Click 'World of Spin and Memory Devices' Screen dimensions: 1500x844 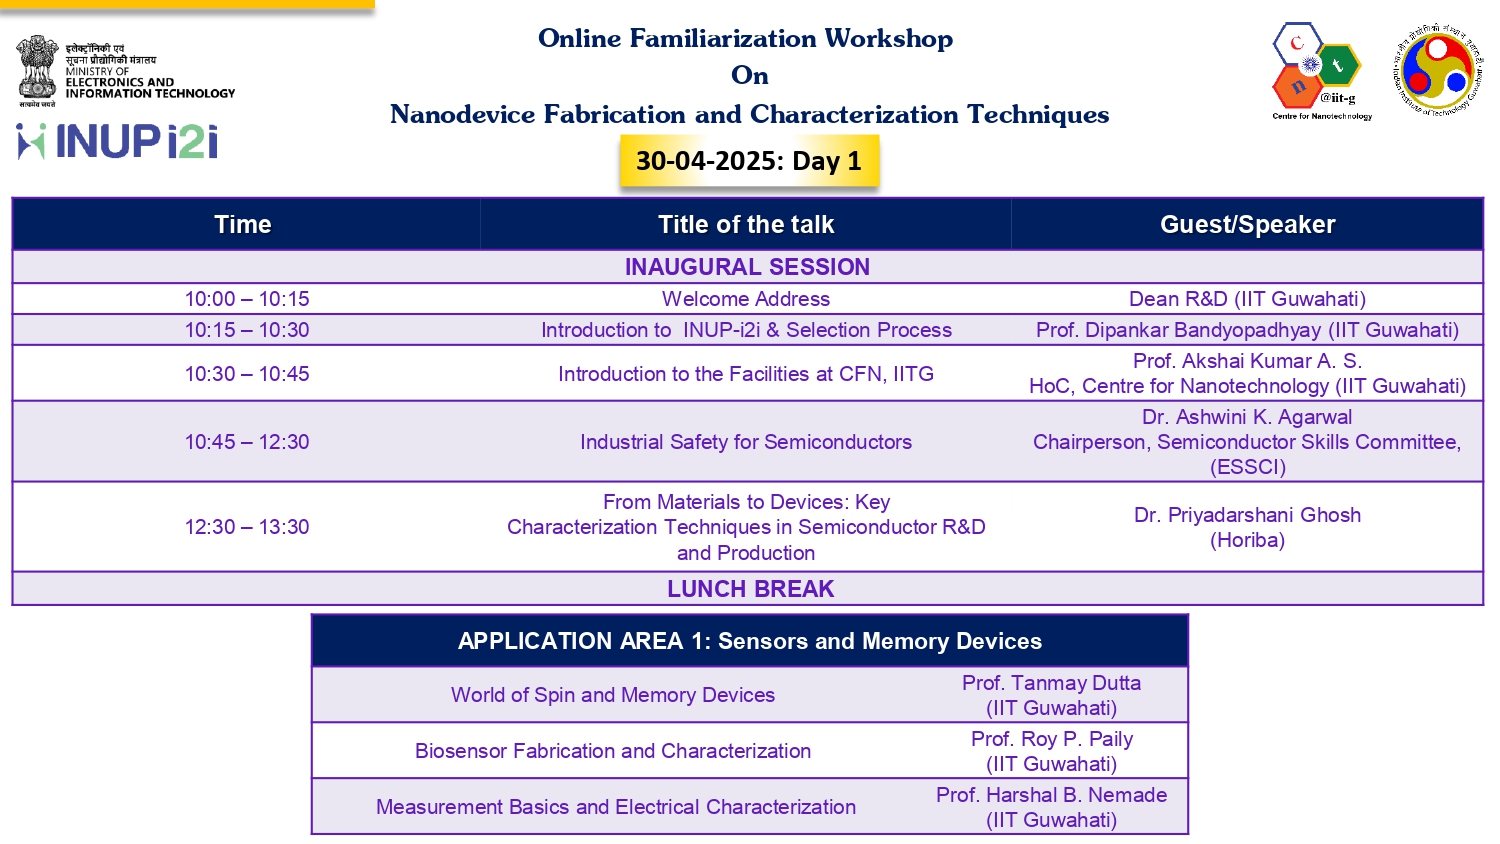613,695
